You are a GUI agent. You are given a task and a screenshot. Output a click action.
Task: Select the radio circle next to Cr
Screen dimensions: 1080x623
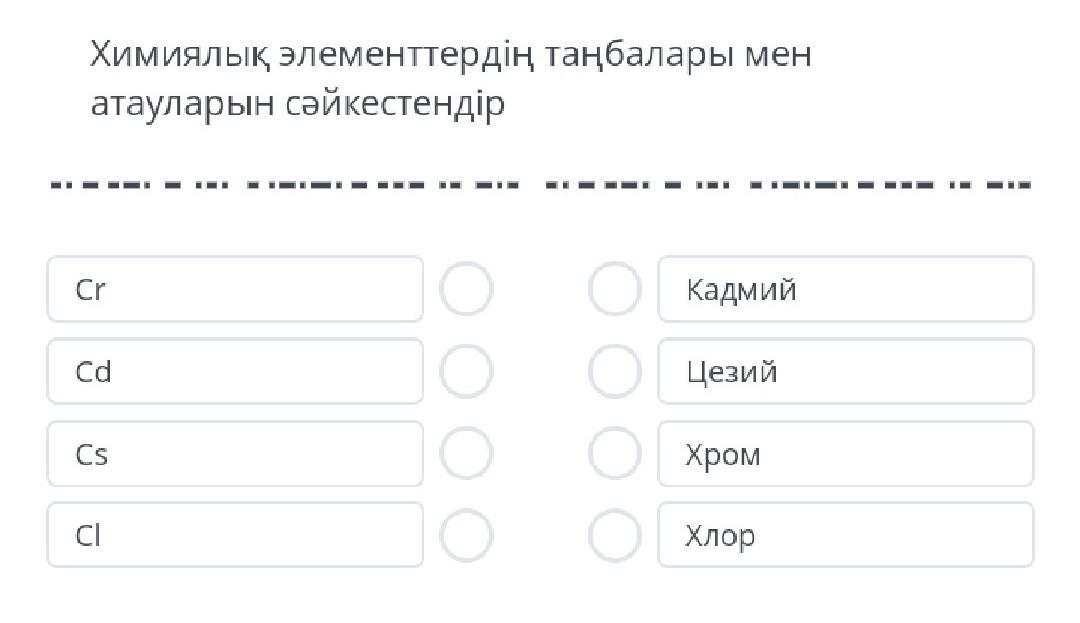pos(466,290)
